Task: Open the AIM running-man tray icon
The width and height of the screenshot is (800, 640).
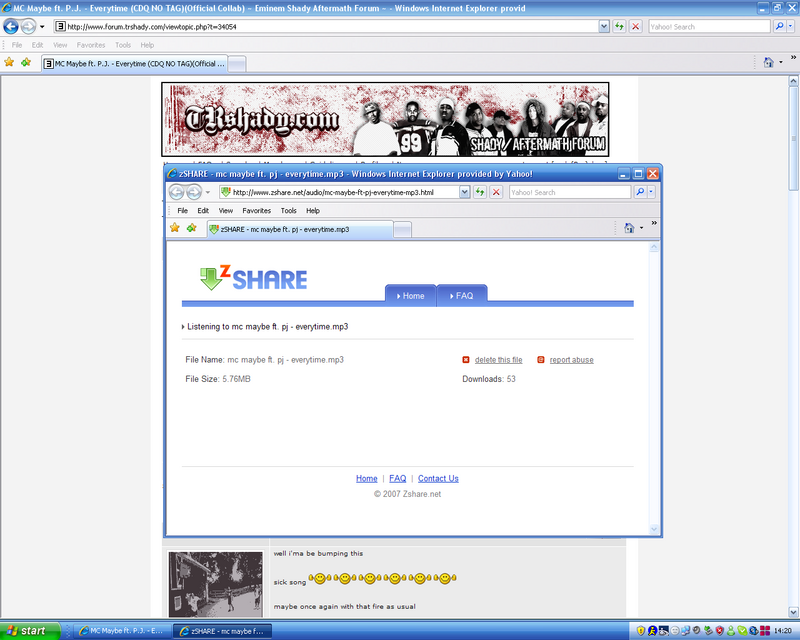Action: (652, 631)
